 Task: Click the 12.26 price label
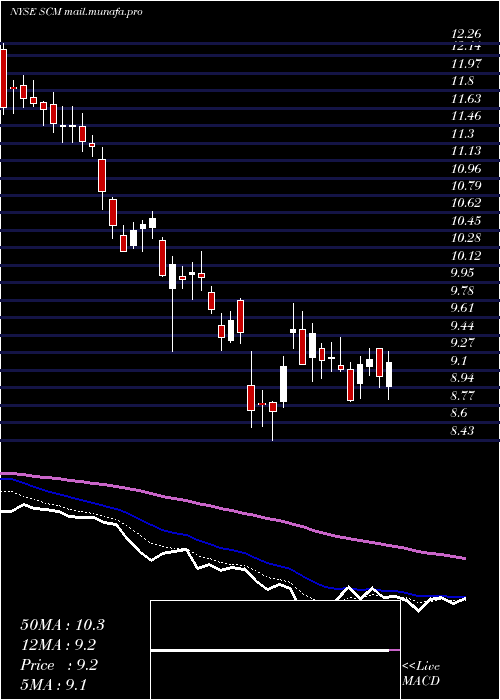coord(466,34)
